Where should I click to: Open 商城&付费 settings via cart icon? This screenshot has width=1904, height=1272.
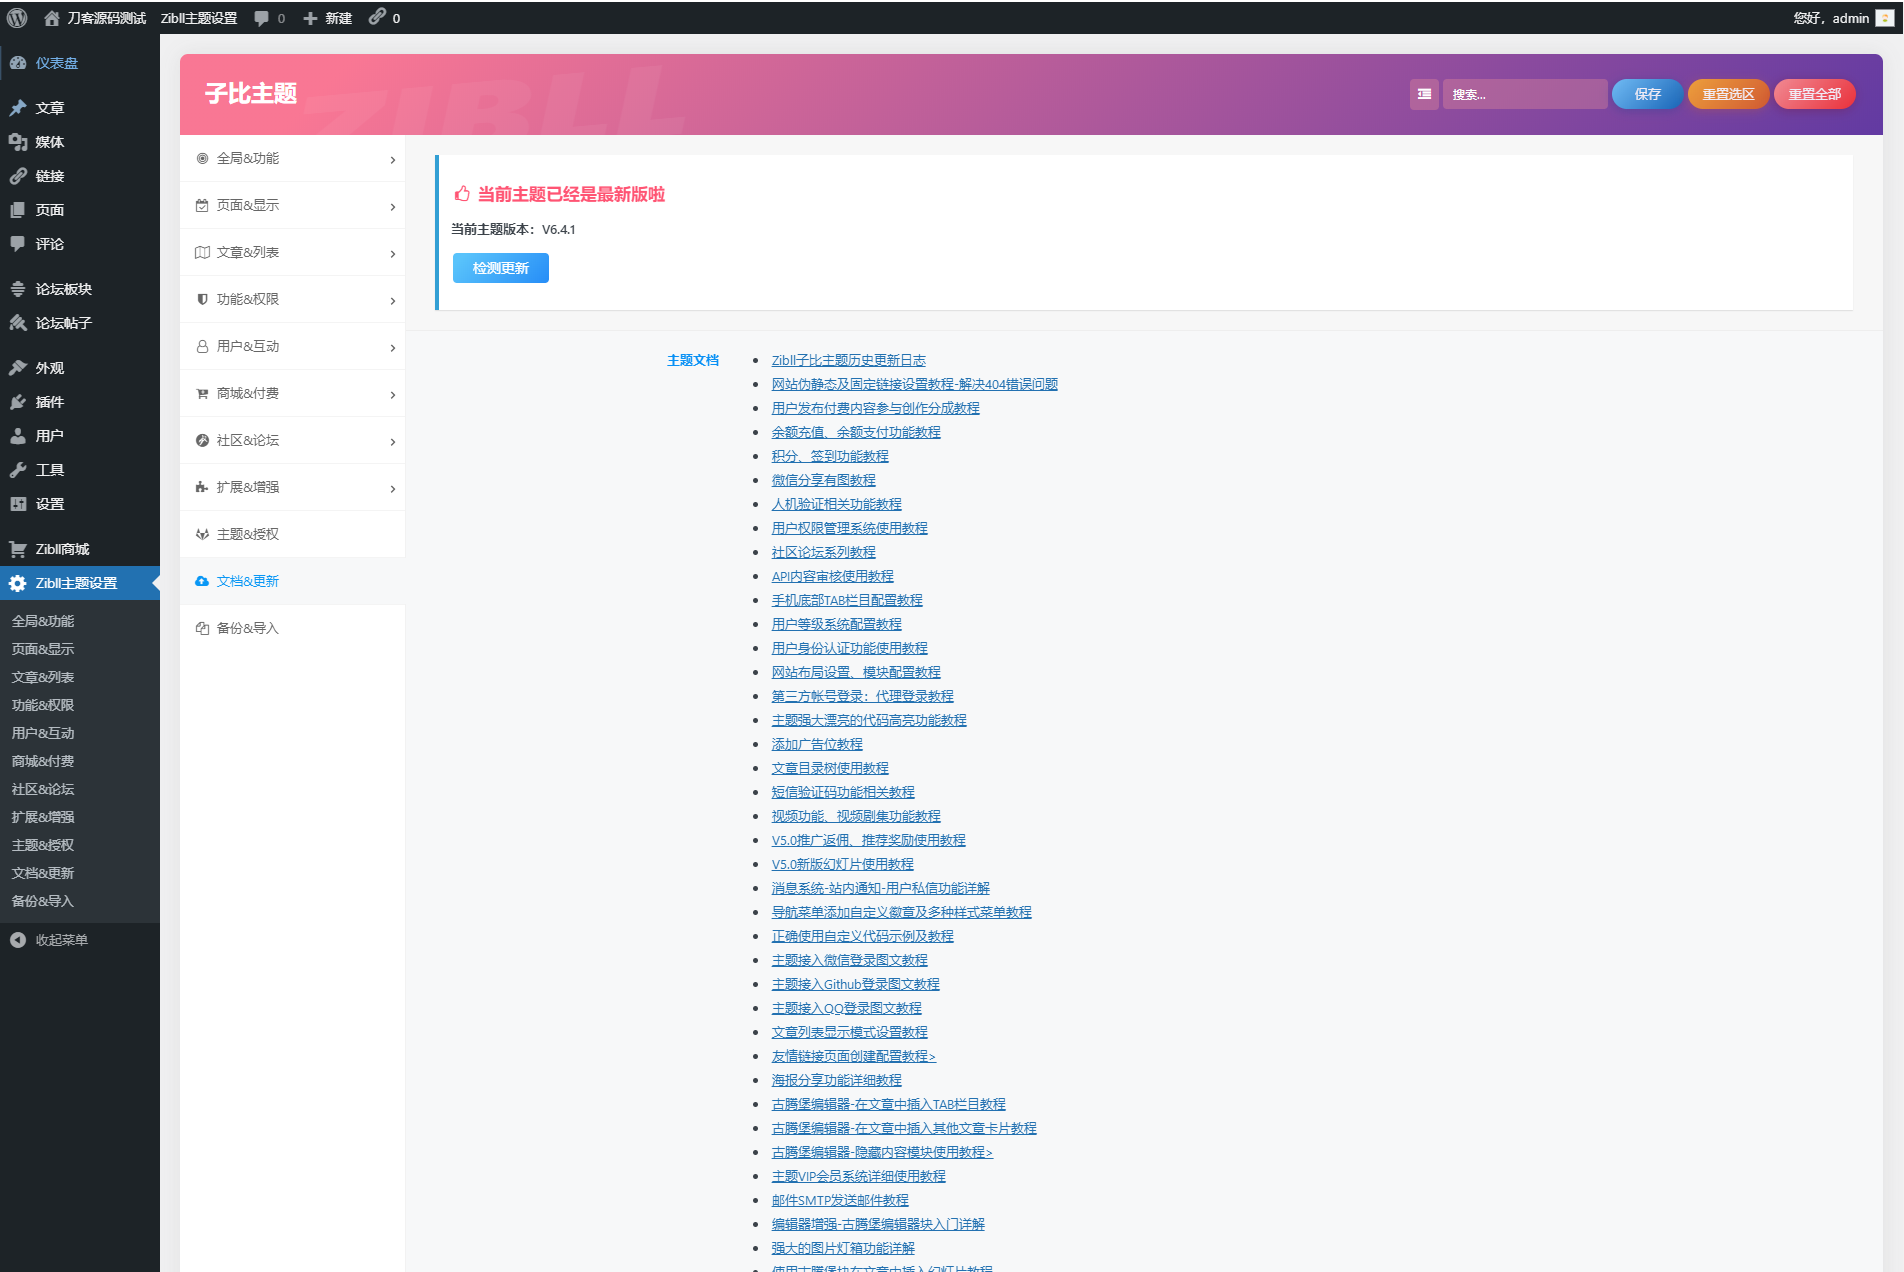pos(202,393)
